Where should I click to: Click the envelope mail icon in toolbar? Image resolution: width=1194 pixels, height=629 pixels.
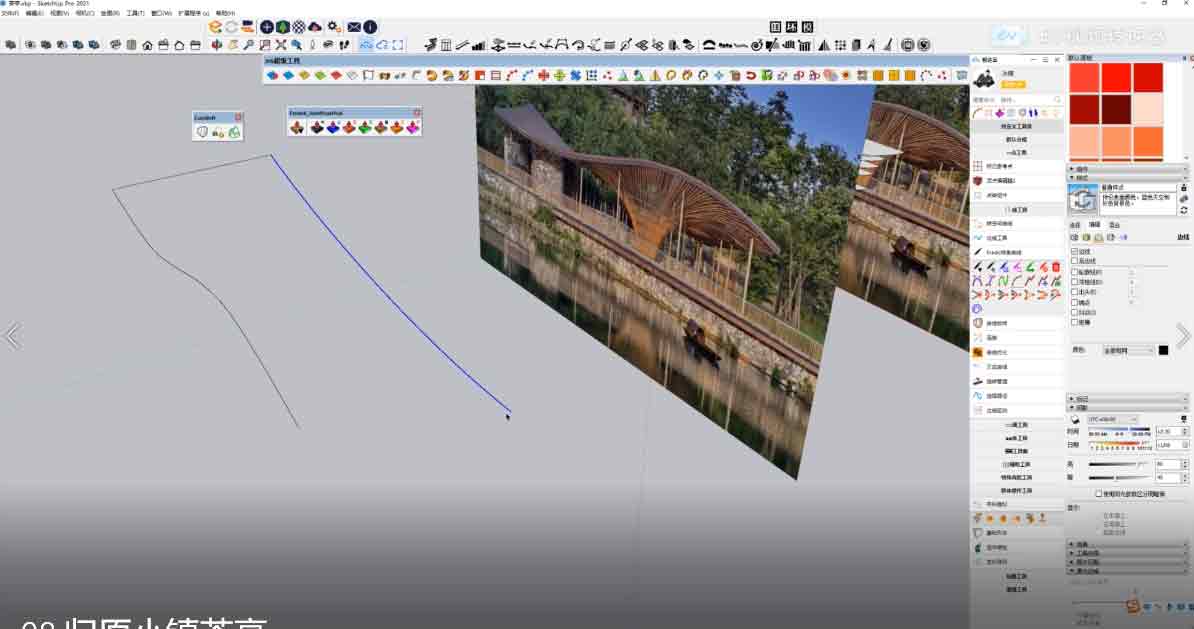tap(354, 27)
